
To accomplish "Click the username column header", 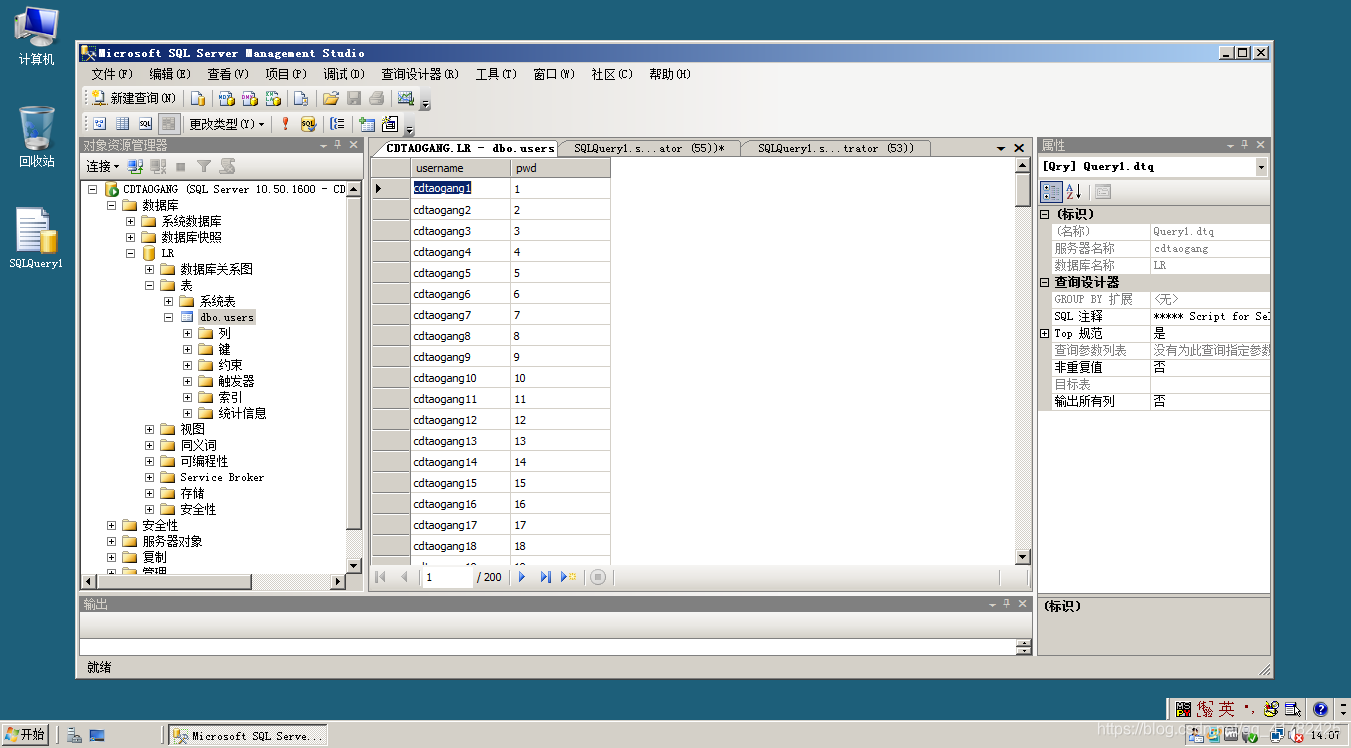I will pos(460,168).
